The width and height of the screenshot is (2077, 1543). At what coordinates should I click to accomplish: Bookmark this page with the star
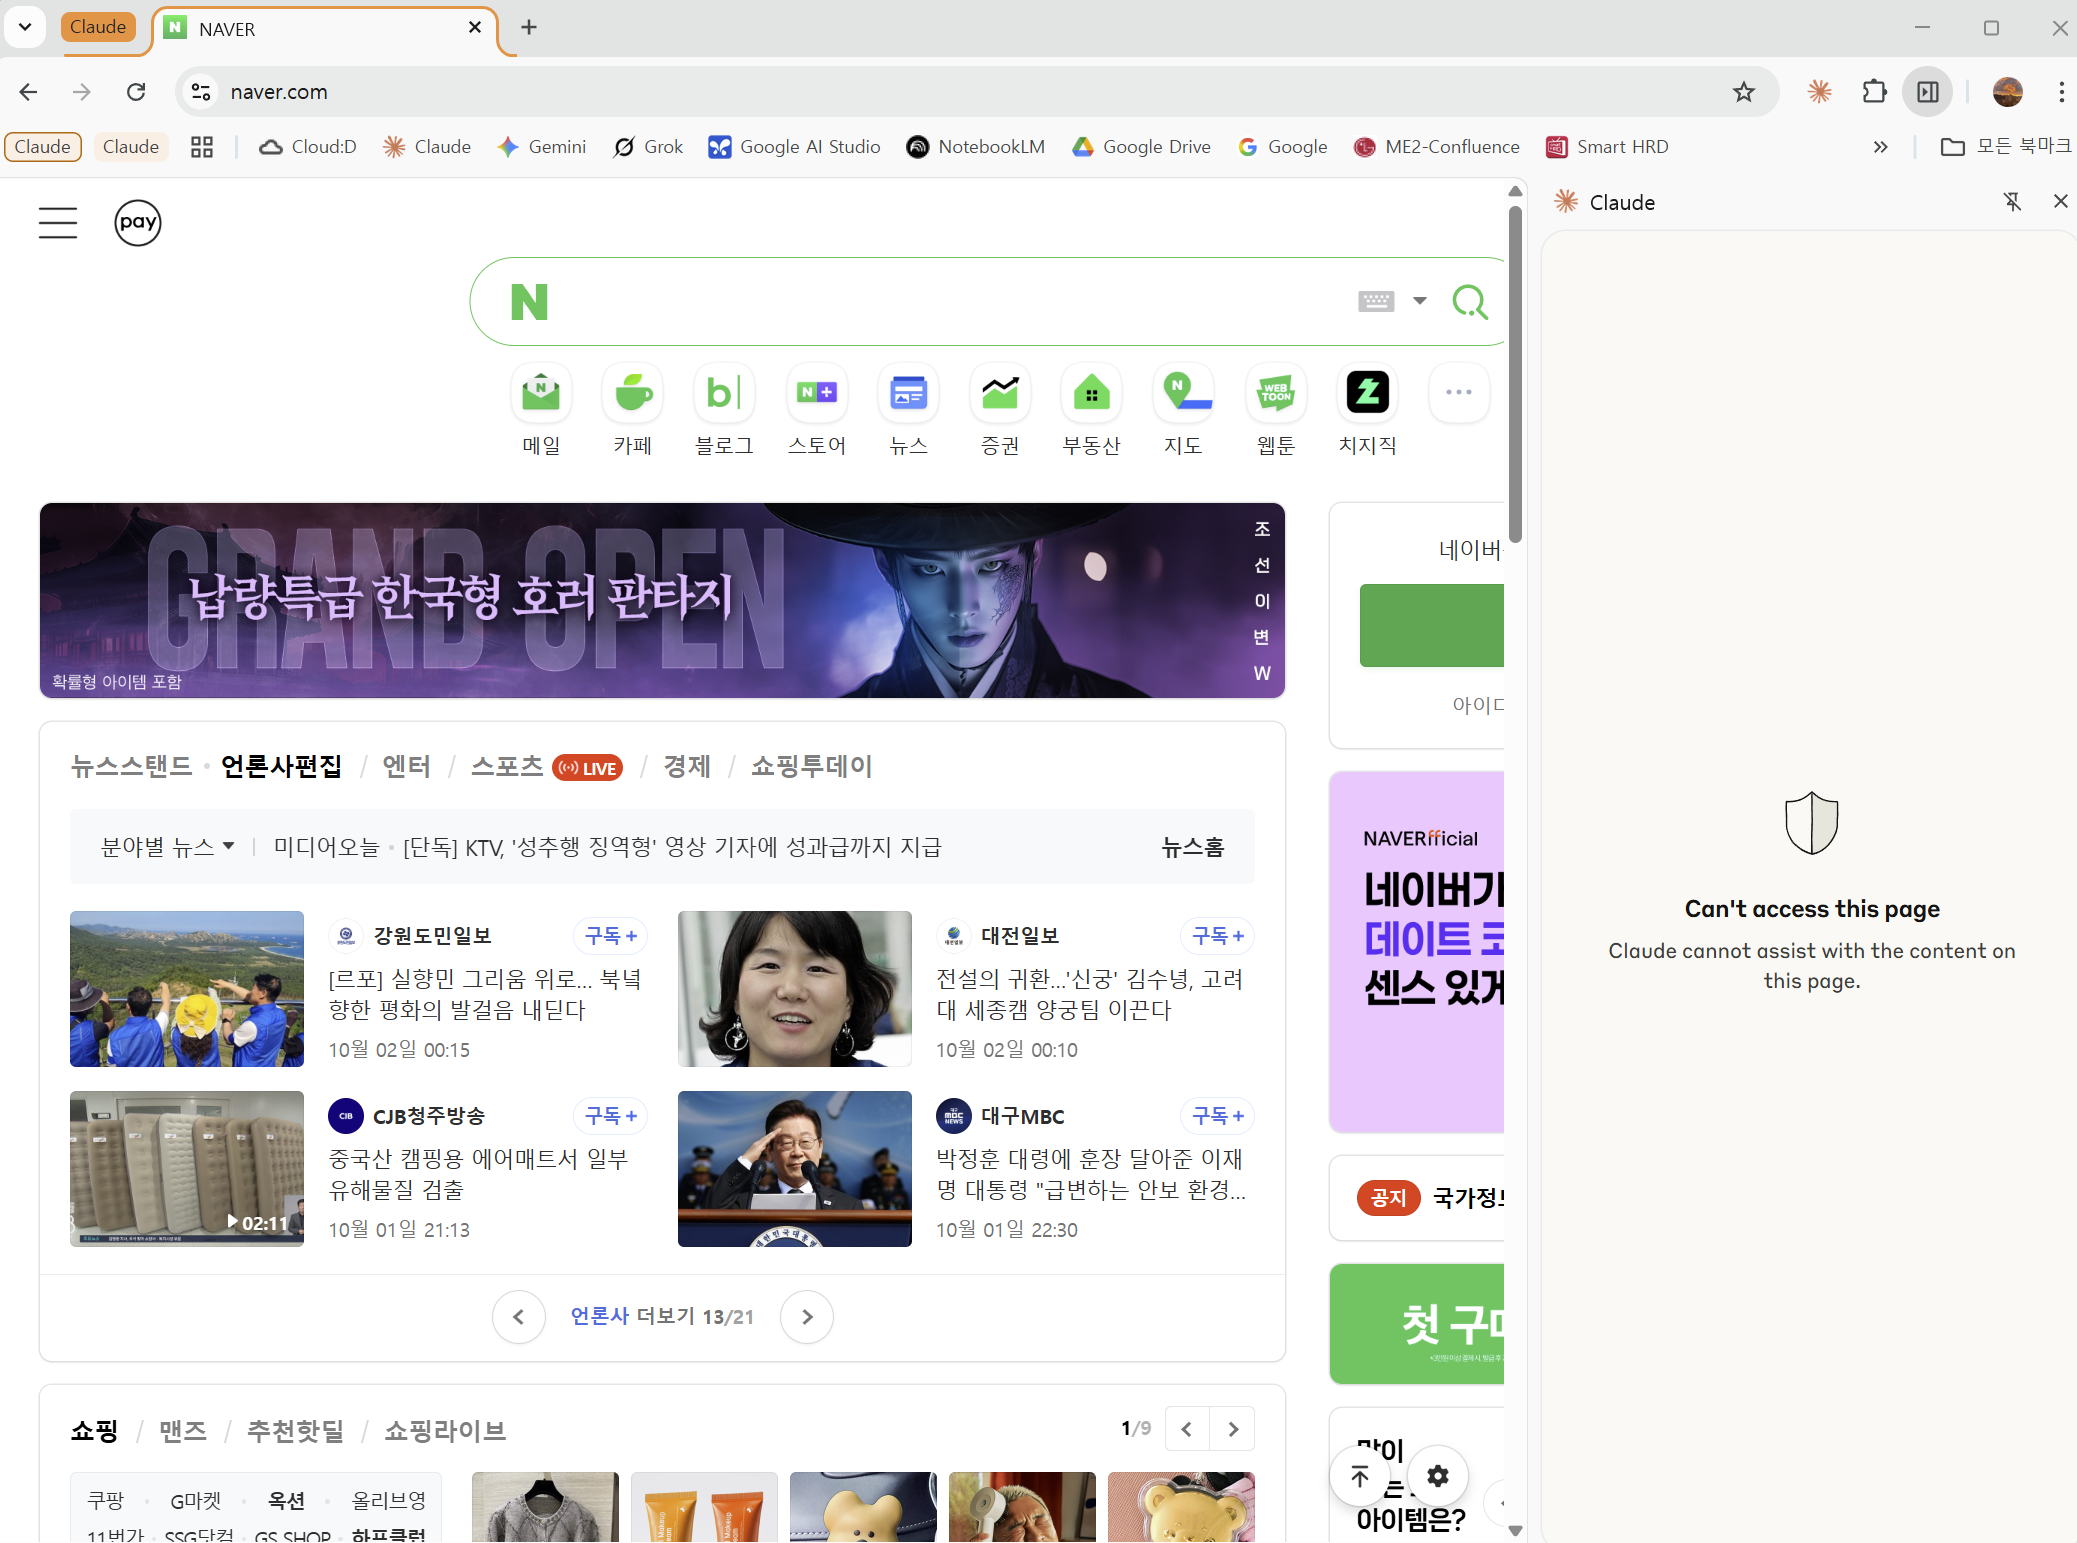pos(1744,92)
